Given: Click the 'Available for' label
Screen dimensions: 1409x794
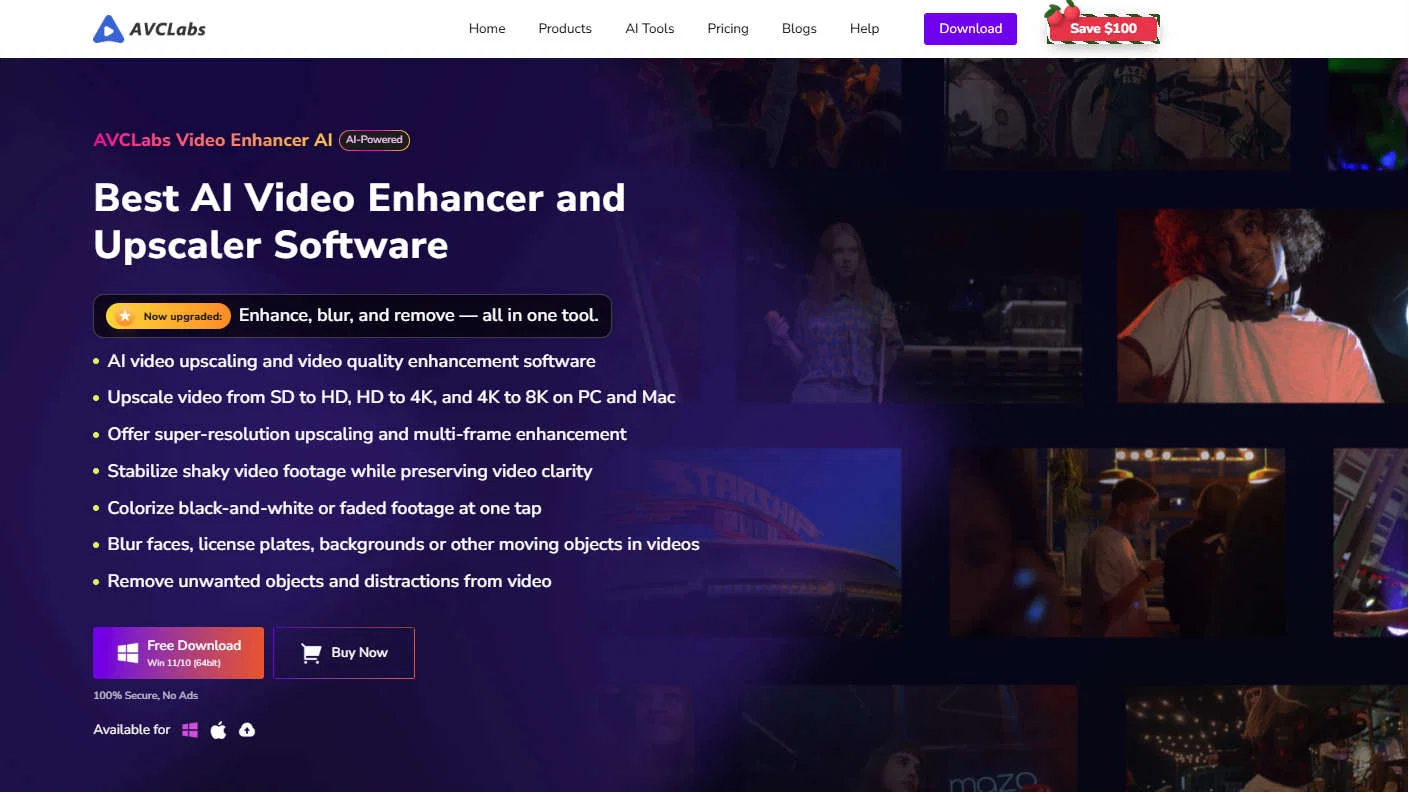Looking at the screenshot, I should coord(132,730).
